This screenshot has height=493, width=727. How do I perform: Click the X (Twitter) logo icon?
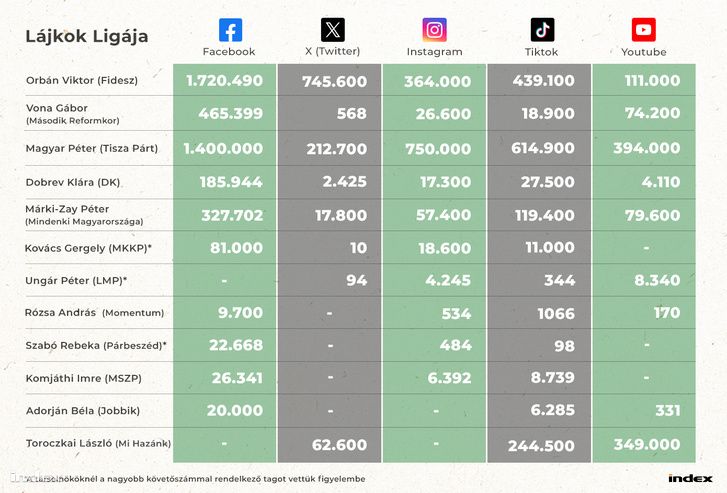(333, 30)
